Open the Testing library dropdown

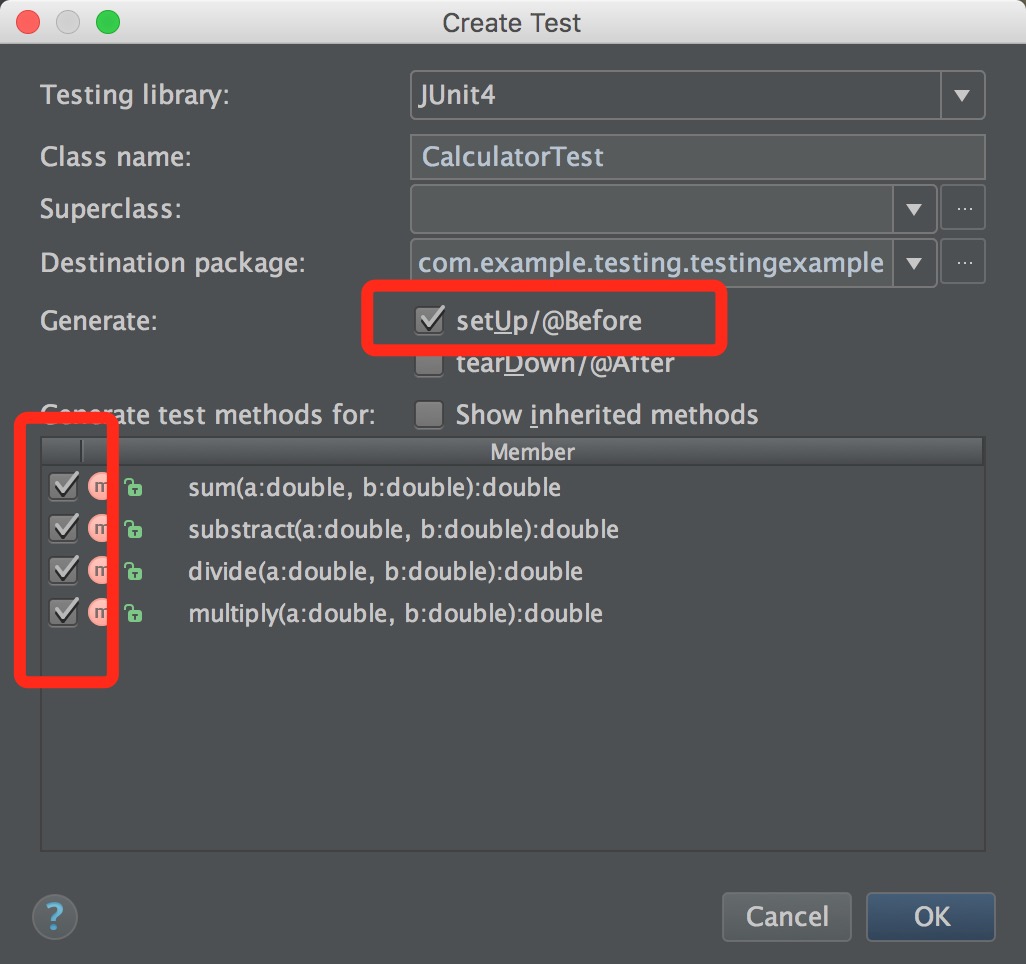click(x=962, y=96)
